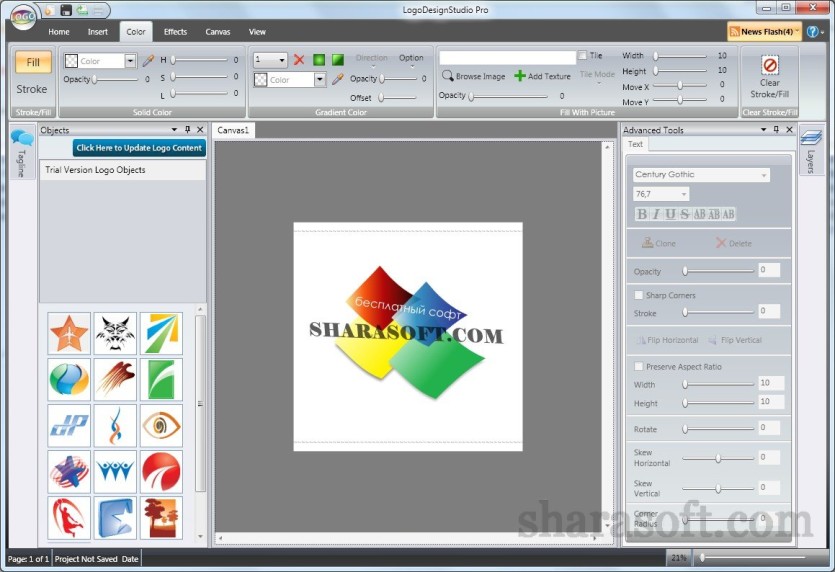Pin the Objects panel
Image resolution: width=835 pixels, height=572 pixels.
(x=187, y=129)
